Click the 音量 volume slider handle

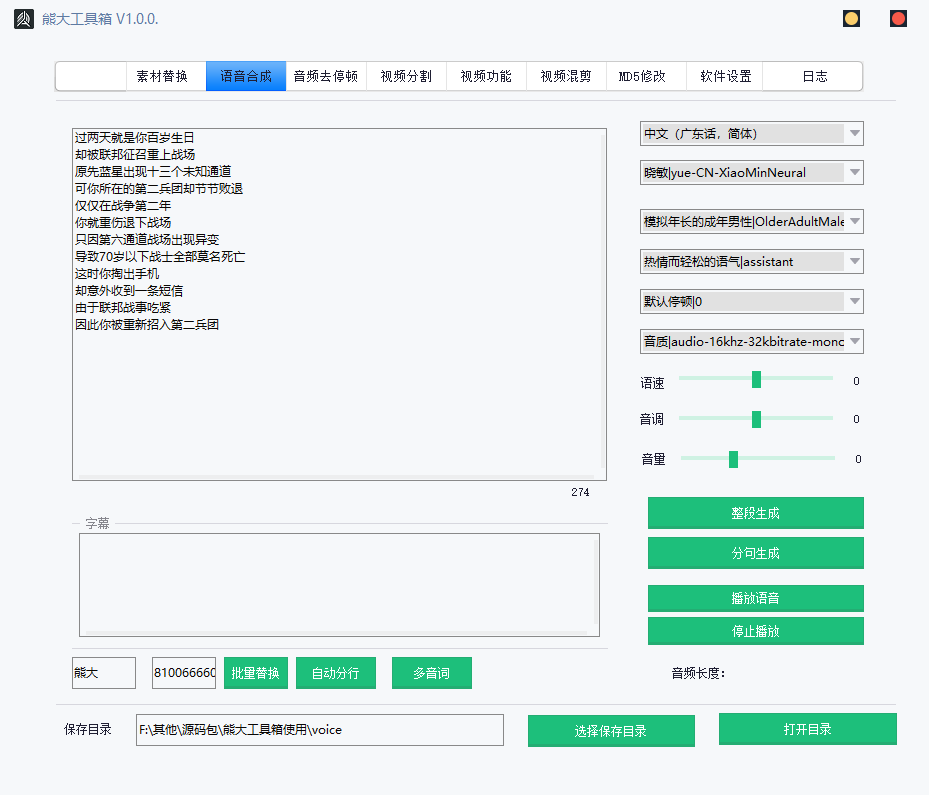pyautogui.click(x=733, y=459)
